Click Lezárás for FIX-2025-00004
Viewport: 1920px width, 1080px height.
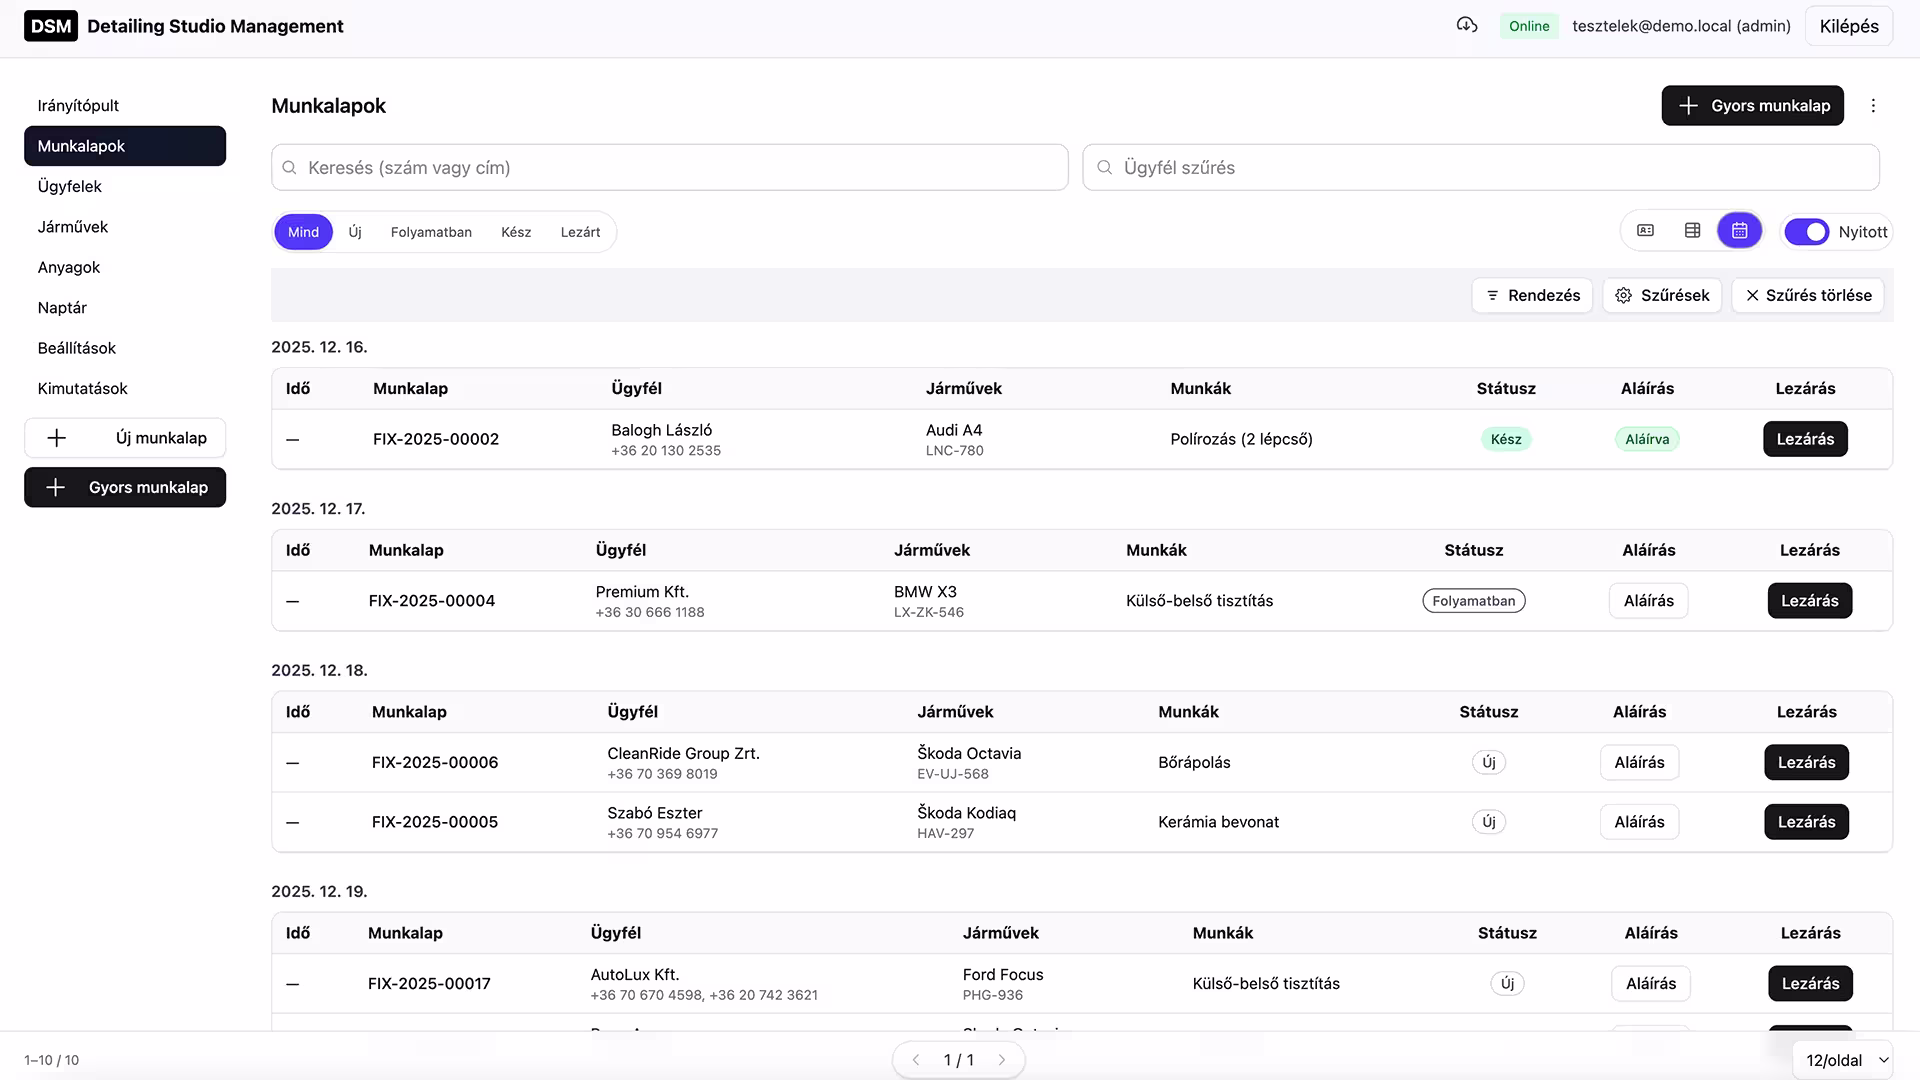(1809, 601)
